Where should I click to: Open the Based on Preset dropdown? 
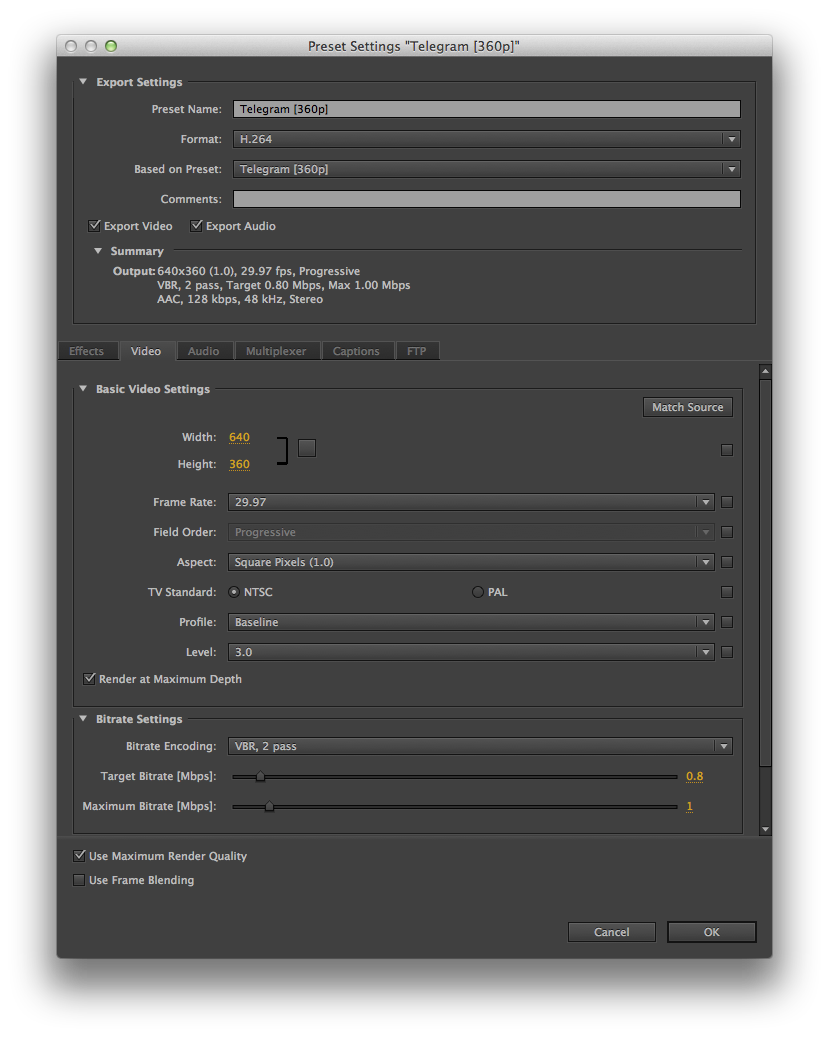point(486,169)
